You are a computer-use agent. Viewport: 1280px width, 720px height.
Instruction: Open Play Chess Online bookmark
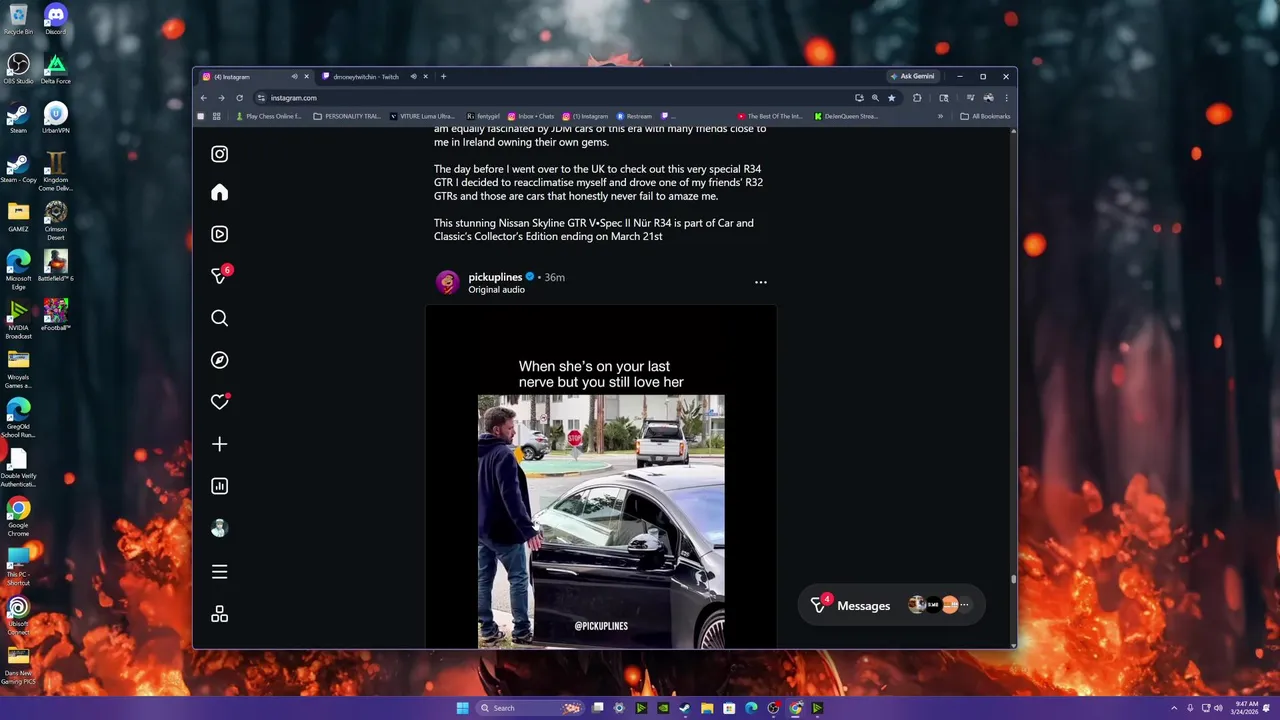268,116
